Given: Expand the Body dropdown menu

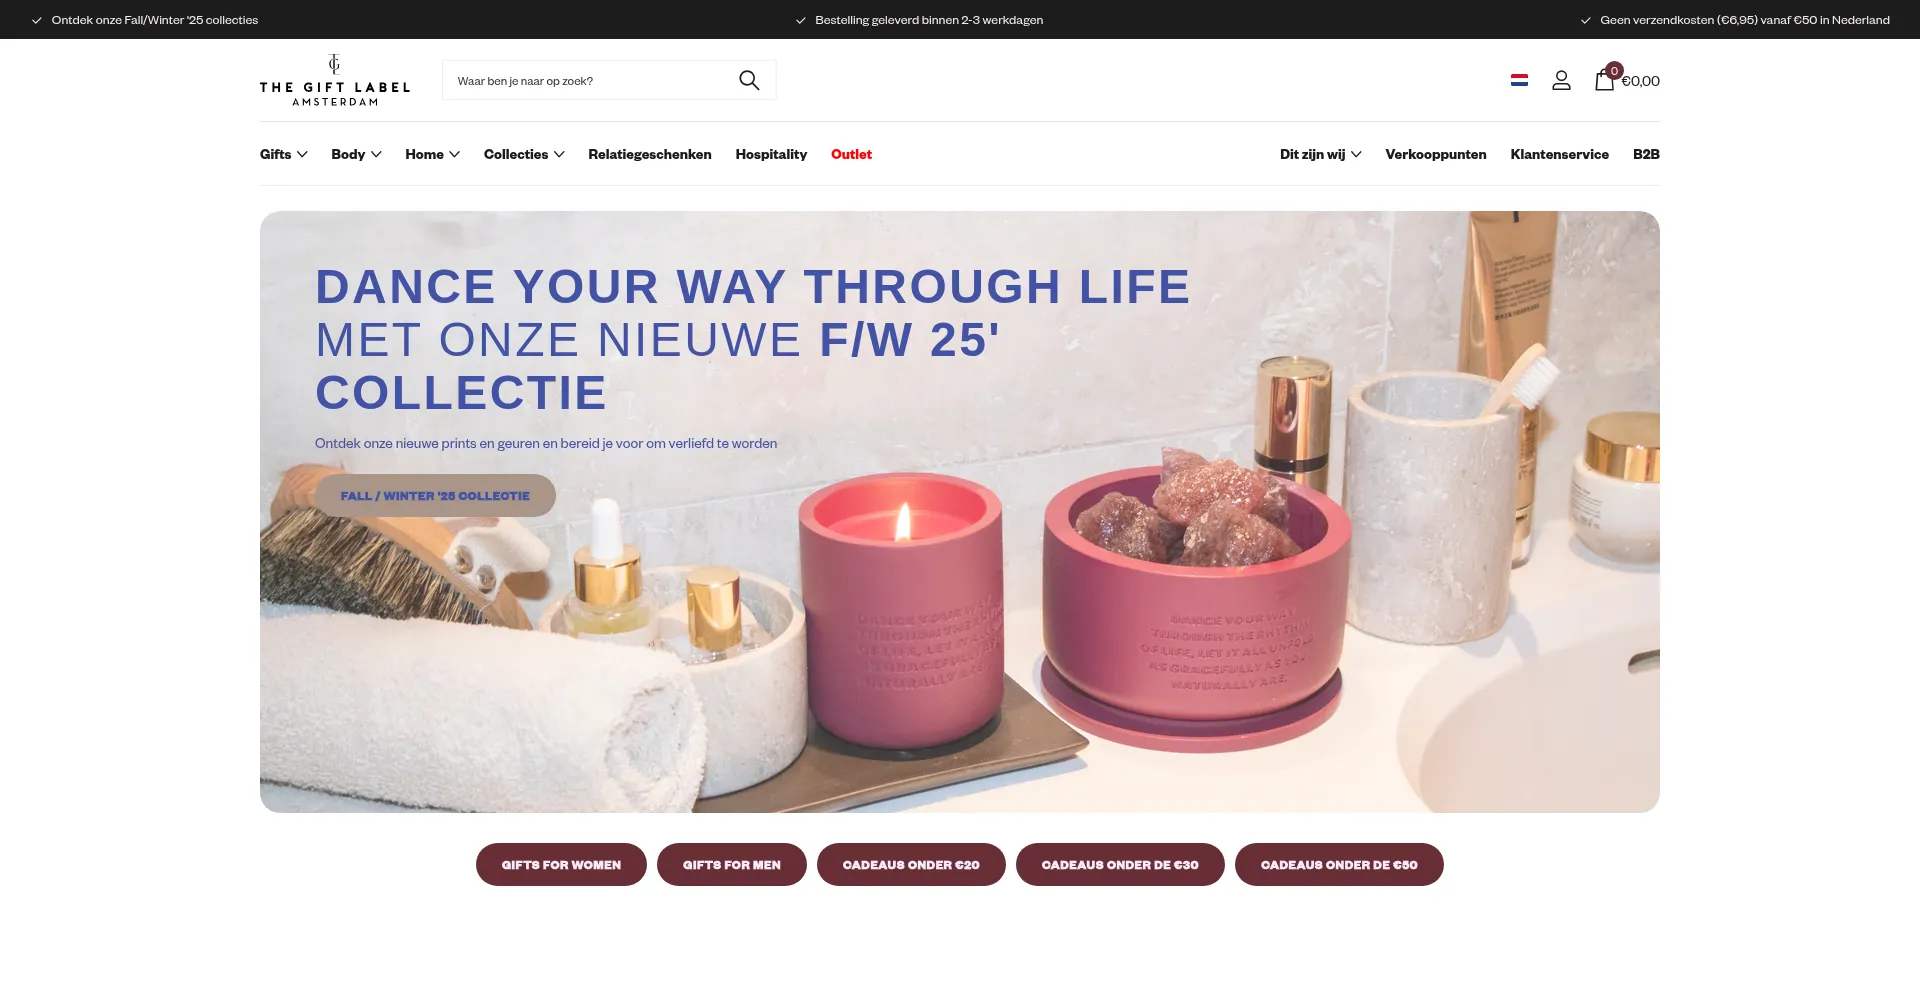Looking at the screenshot, I should click(356, 154).
